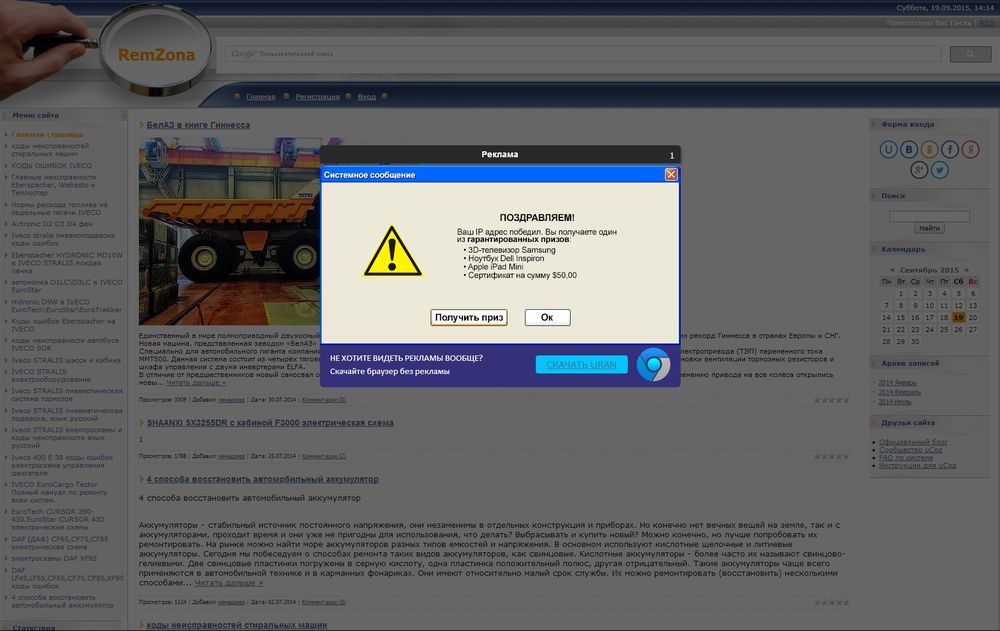Select day 19 in the calendar
The width and height of the screenshot is (1000, 631).
coord(959,317)
